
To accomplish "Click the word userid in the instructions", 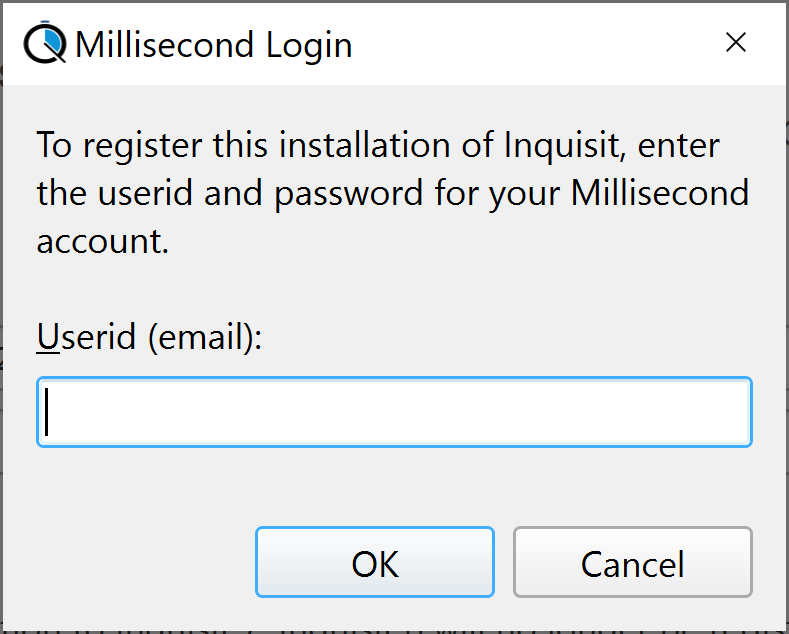I will pos(145,193).
